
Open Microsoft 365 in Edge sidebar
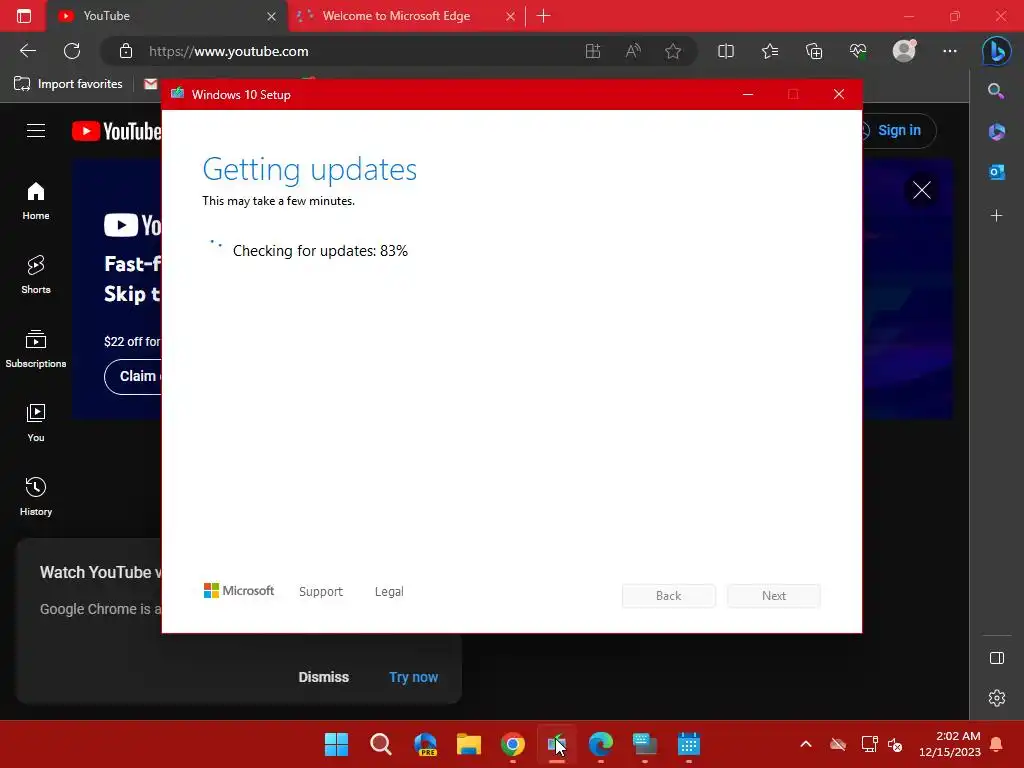997,131
